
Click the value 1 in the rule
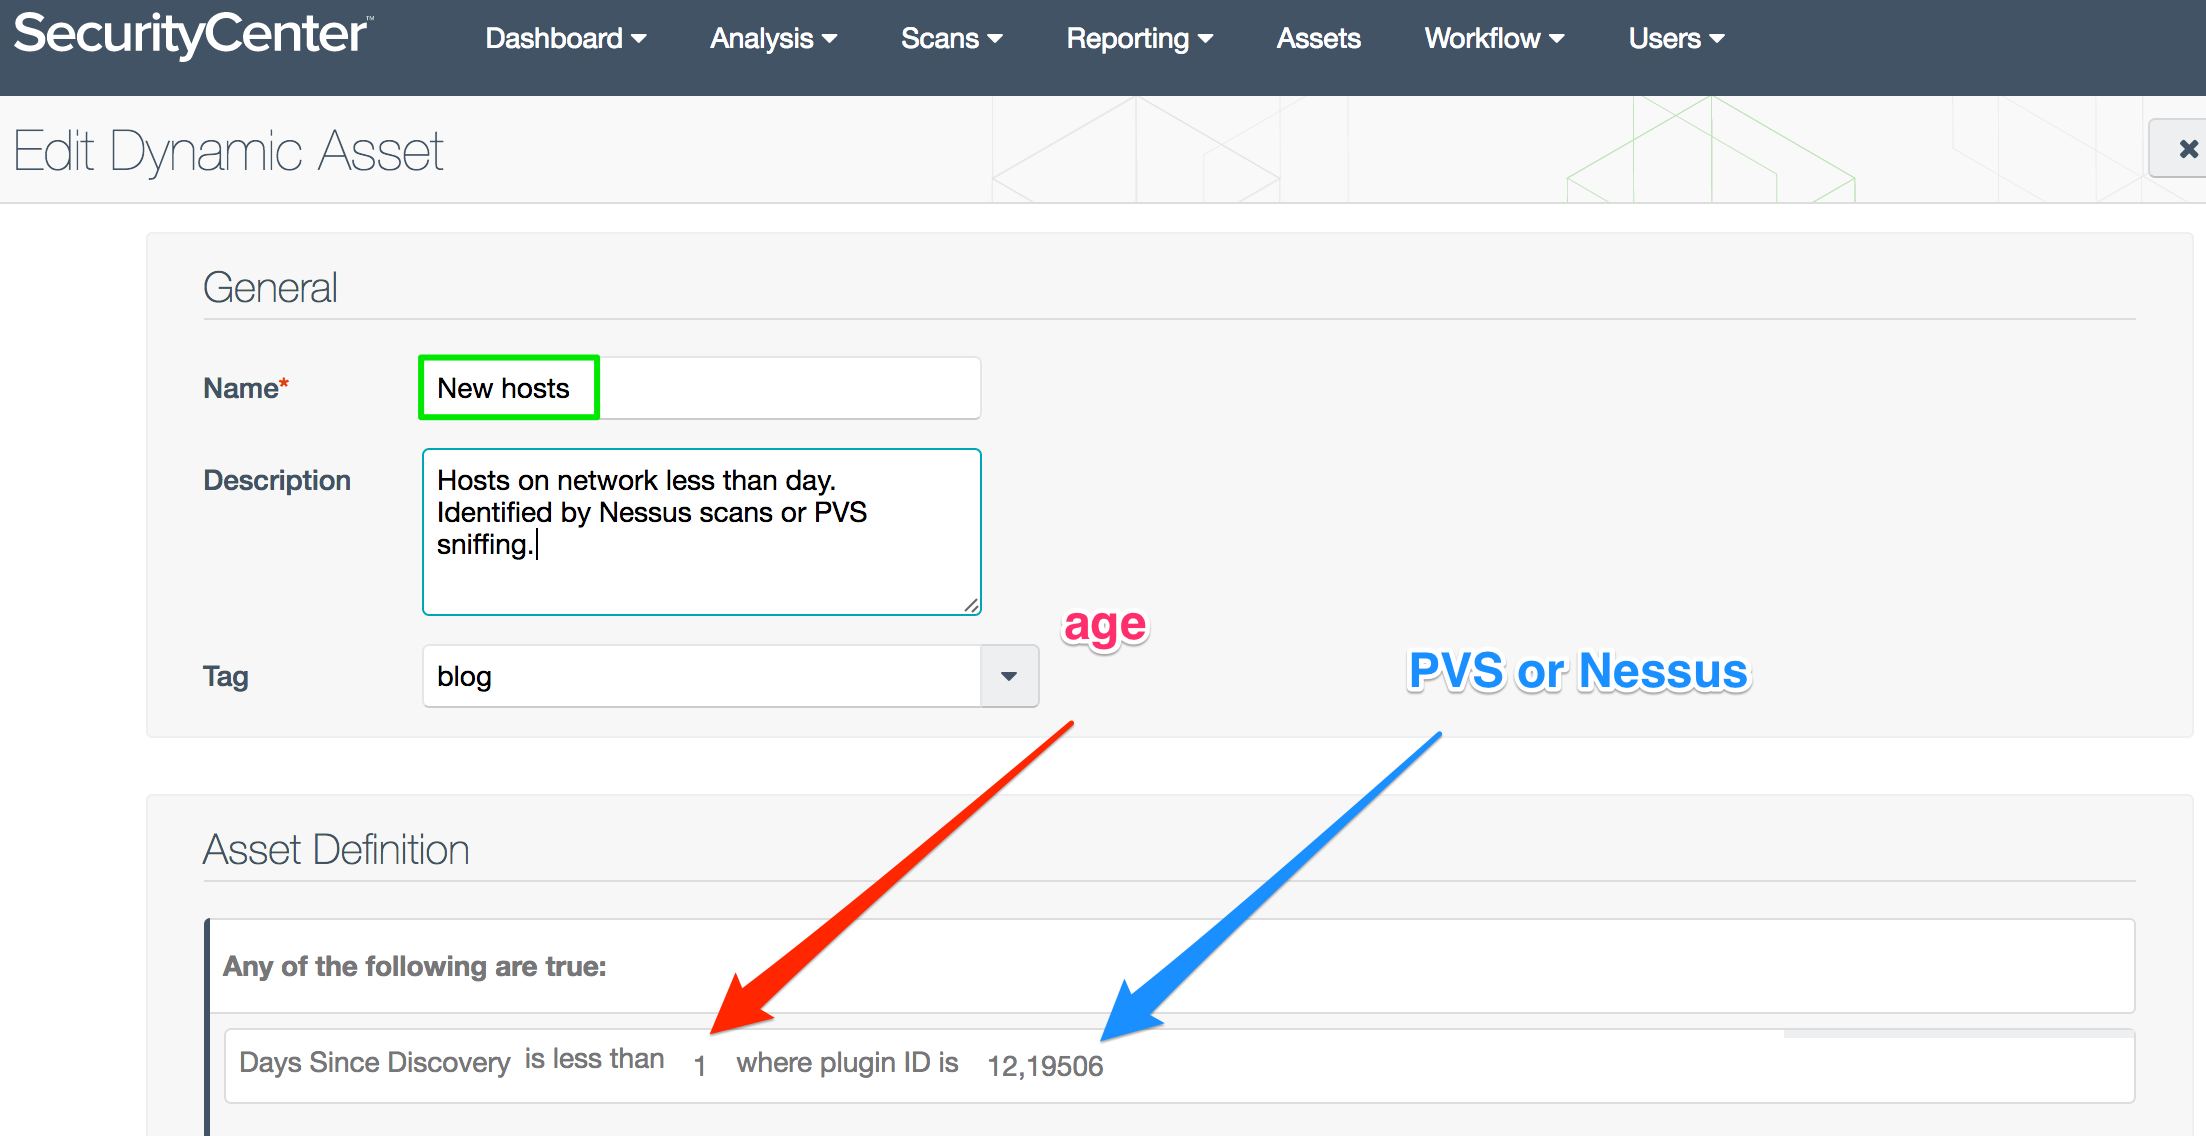pyautogui.click(x=700, y=1066)
